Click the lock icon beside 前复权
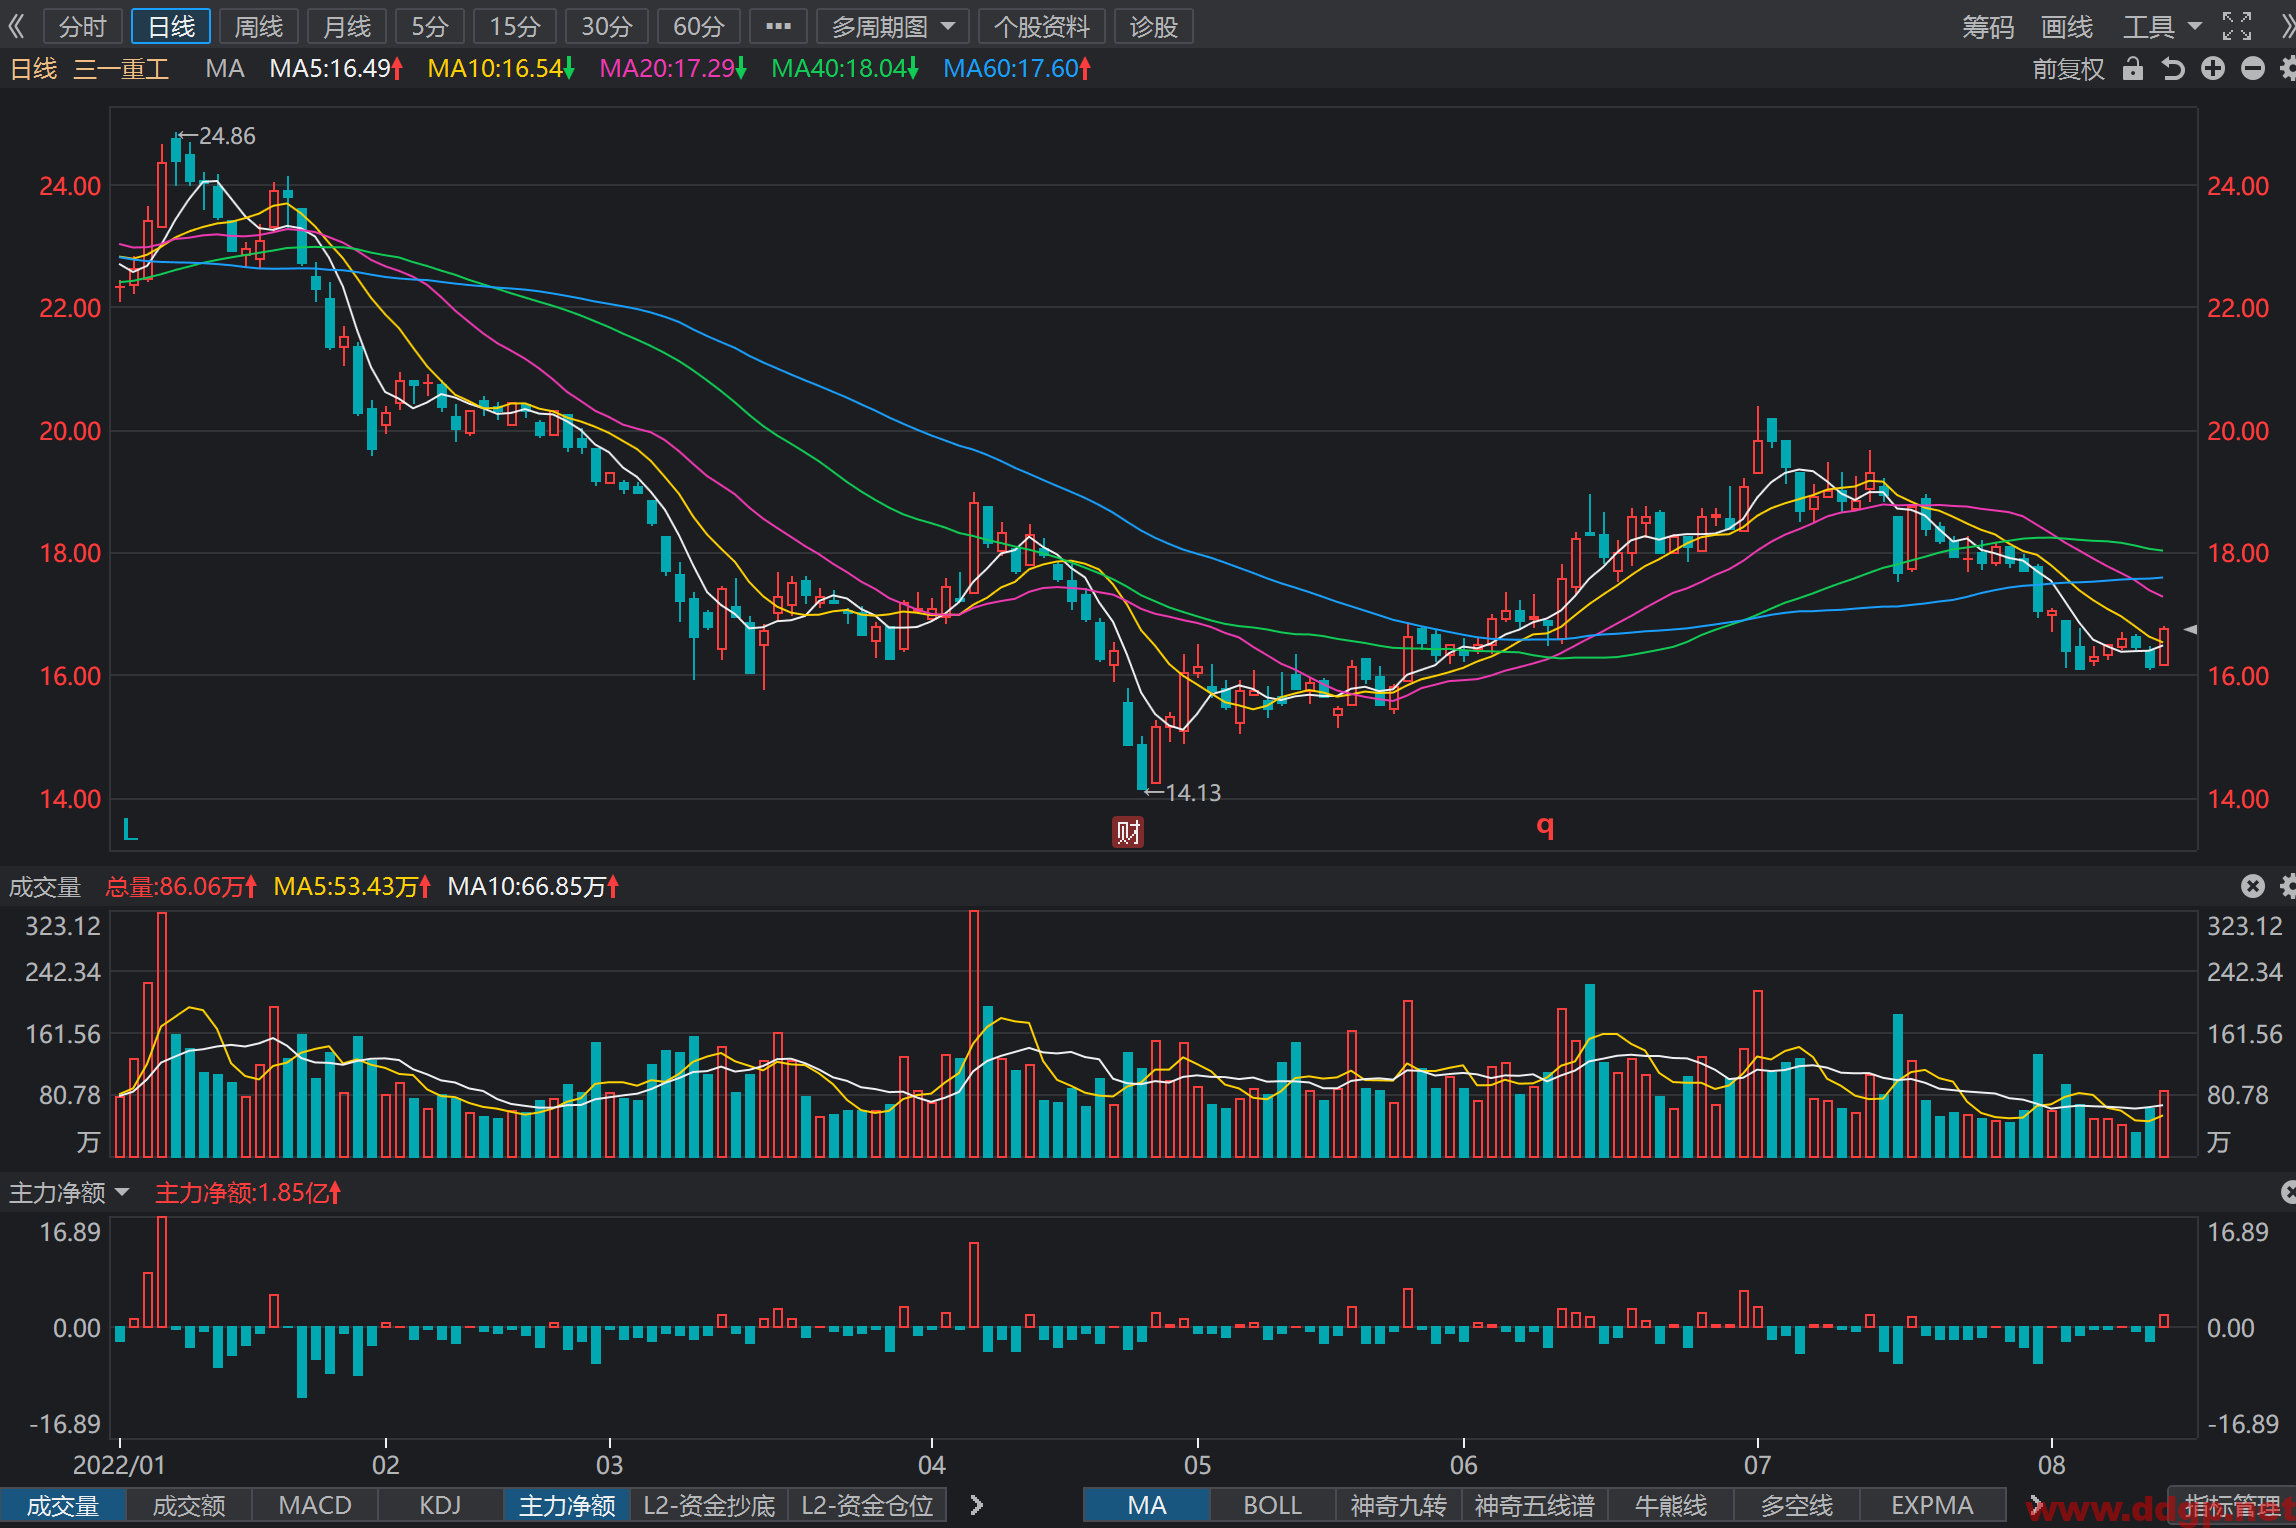 pos(2133,69)
